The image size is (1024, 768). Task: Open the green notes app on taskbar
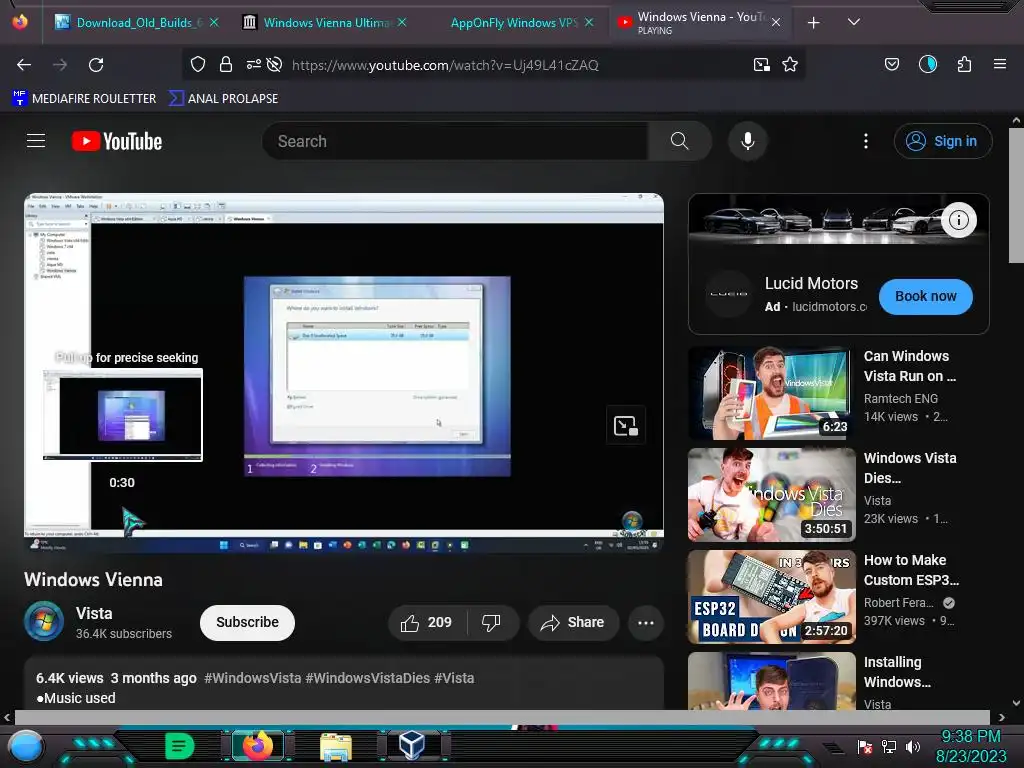[179, 746]
